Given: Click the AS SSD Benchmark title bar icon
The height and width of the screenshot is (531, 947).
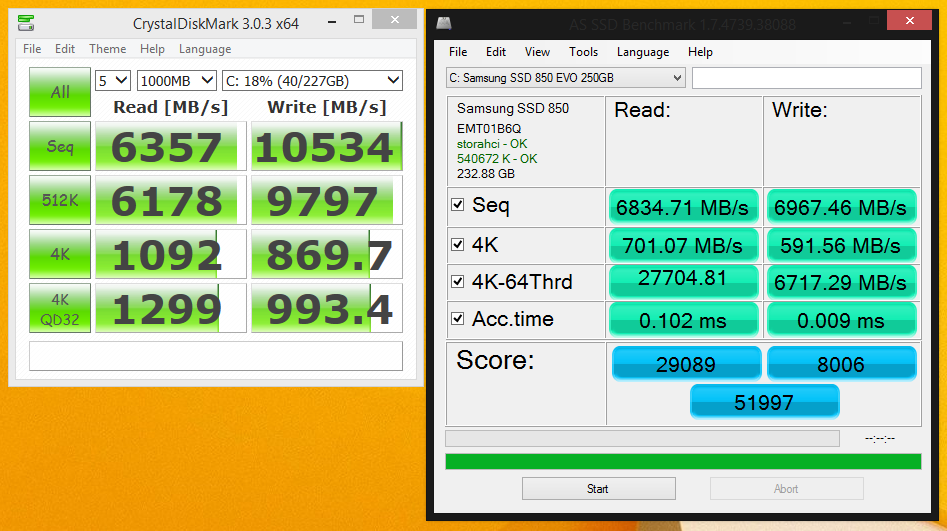Looking at the screenshot, I should click(x=445, y=23).
